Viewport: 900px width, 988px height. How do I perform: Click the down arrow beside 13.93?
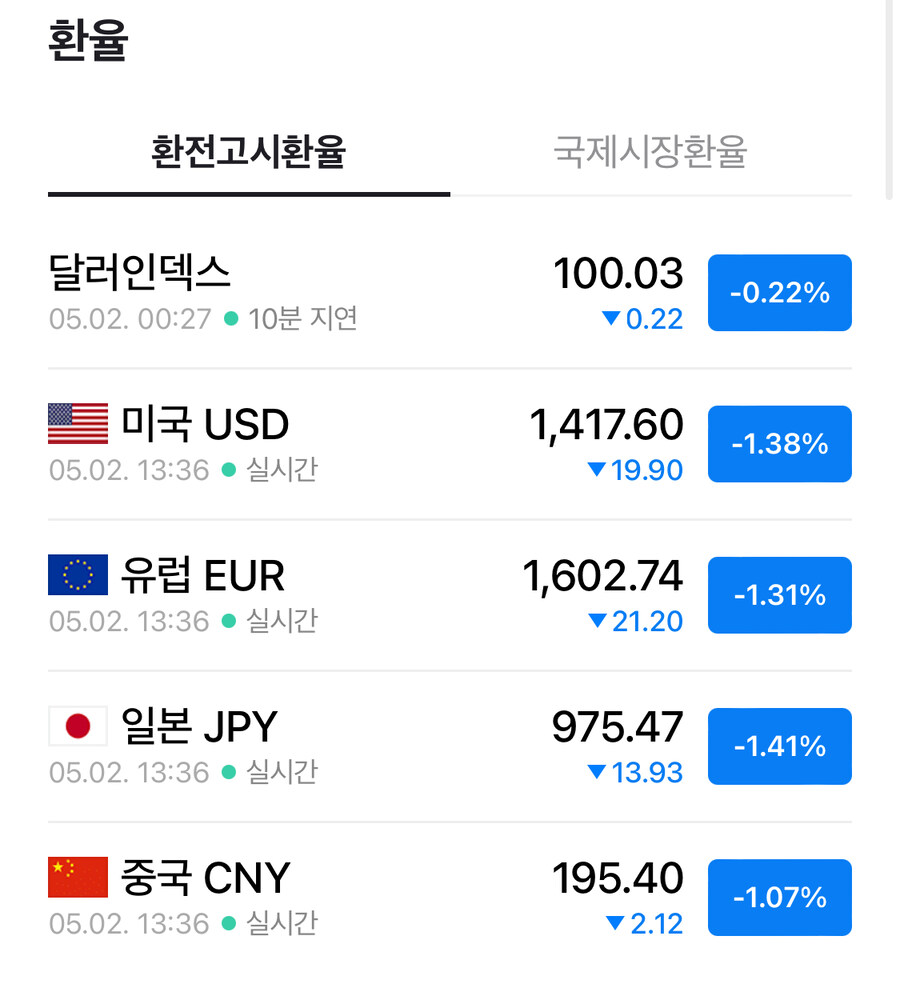(596, 772)
